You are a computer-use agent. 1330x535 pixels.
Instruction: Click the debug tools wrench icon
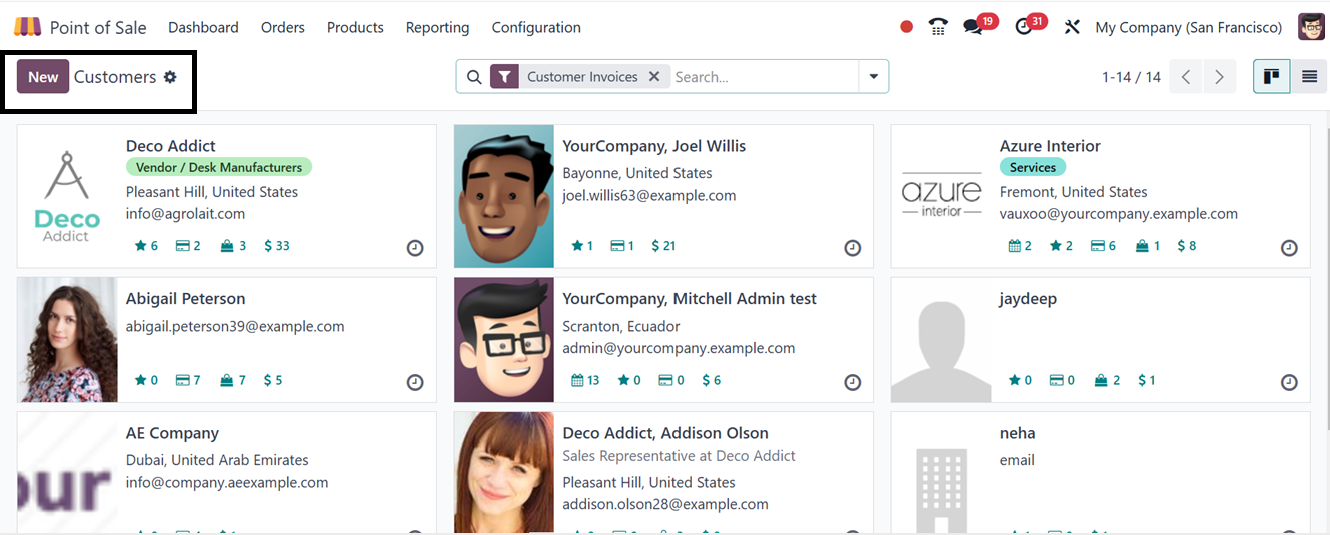click(1072, 27)
